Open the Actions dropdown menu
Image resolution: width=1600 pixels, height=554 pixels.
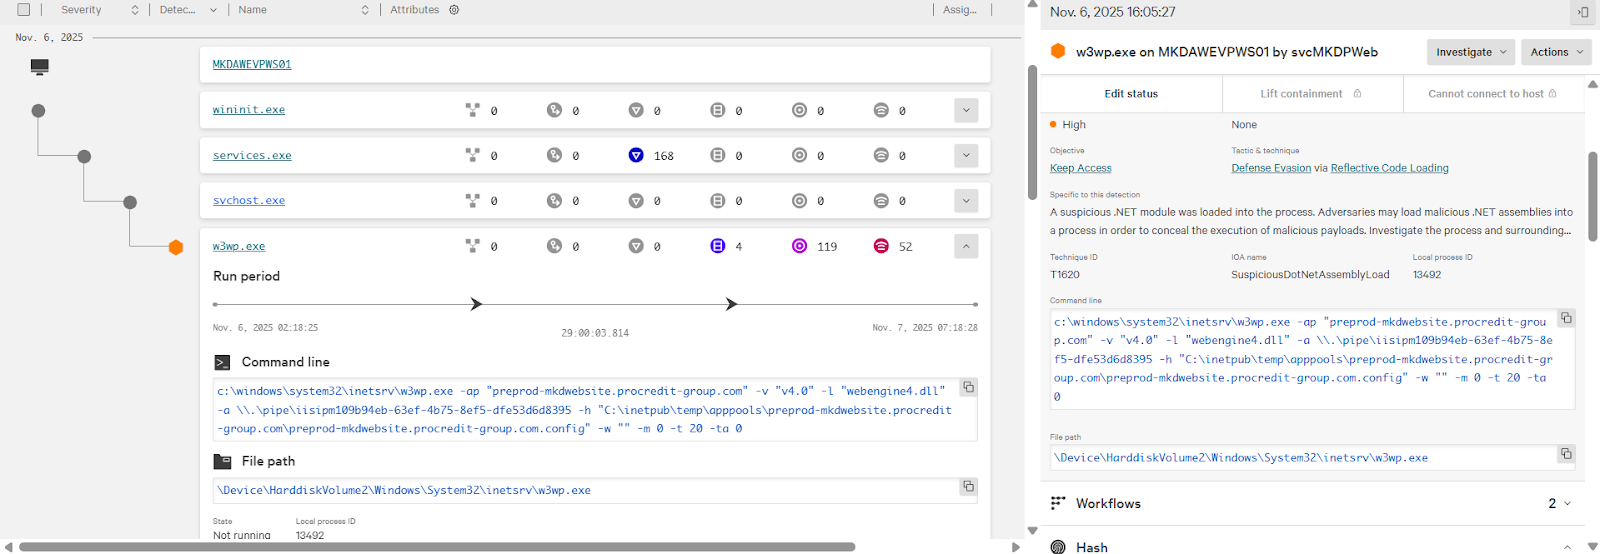click(x=1556, y=52)
